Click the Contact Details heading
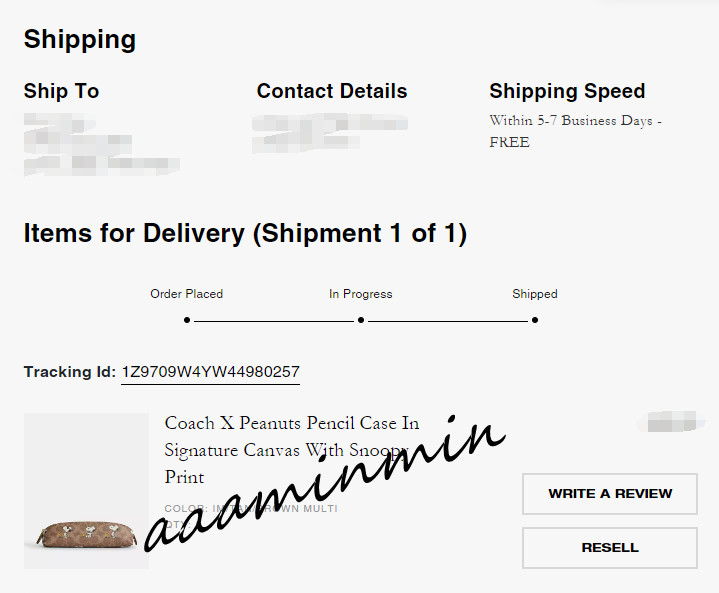719x593 pixels. 332,91
